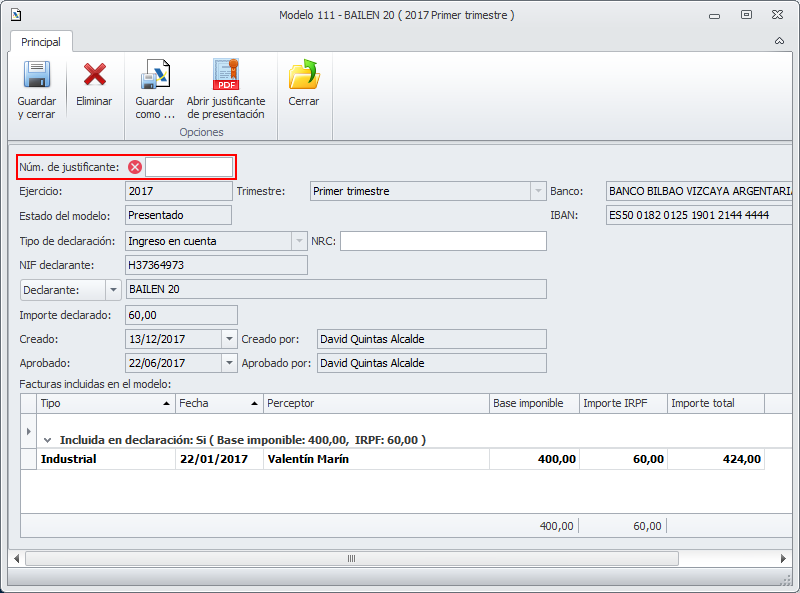This screenshot has height=593, width=800.
Task: Click the NRC text field
Action: 443,241
